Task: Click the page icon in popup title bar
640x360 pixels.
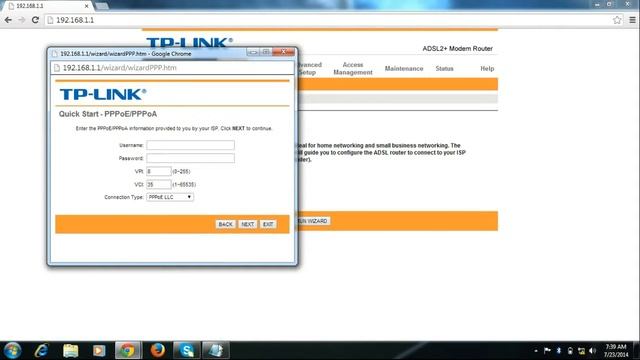Action: pyautogui.click(x=55, y=54)
